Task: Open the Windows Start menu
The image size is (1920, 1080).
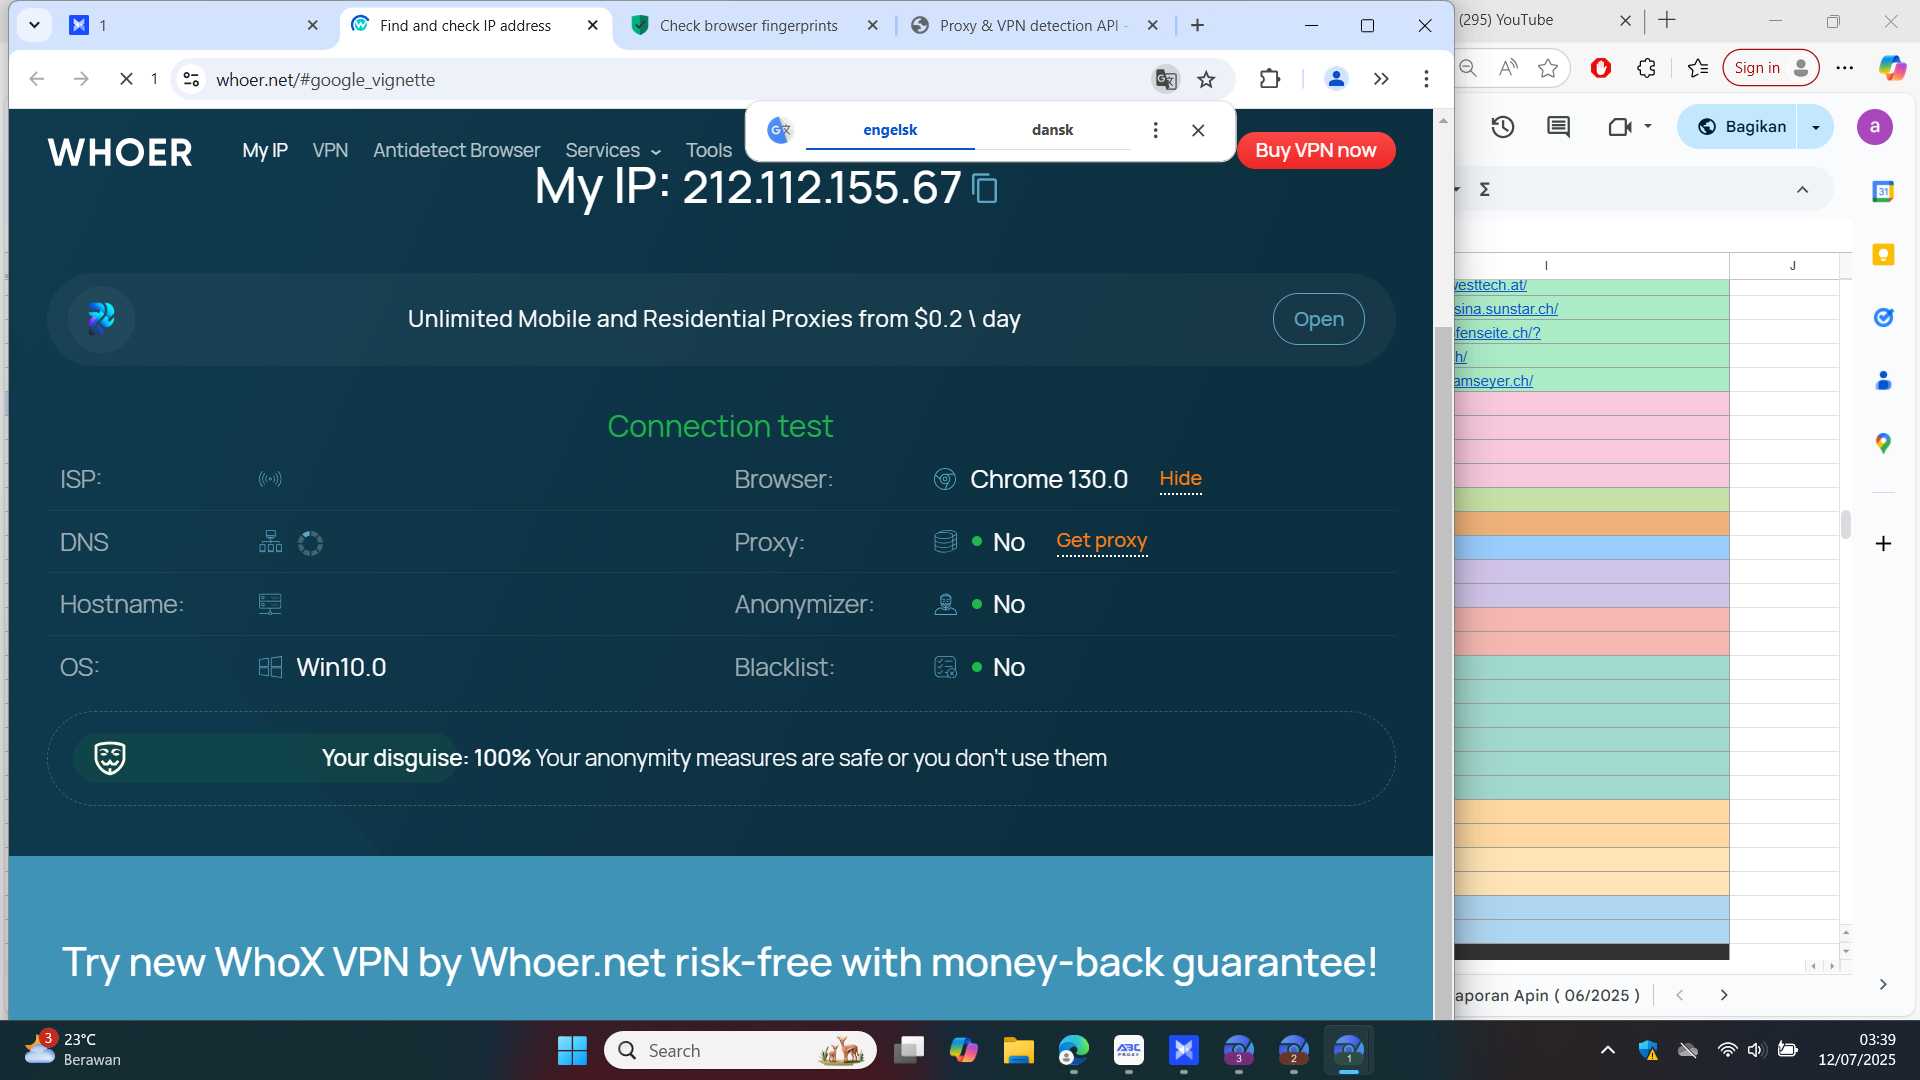Action: pyautogui.click(x=572, y=1050)
